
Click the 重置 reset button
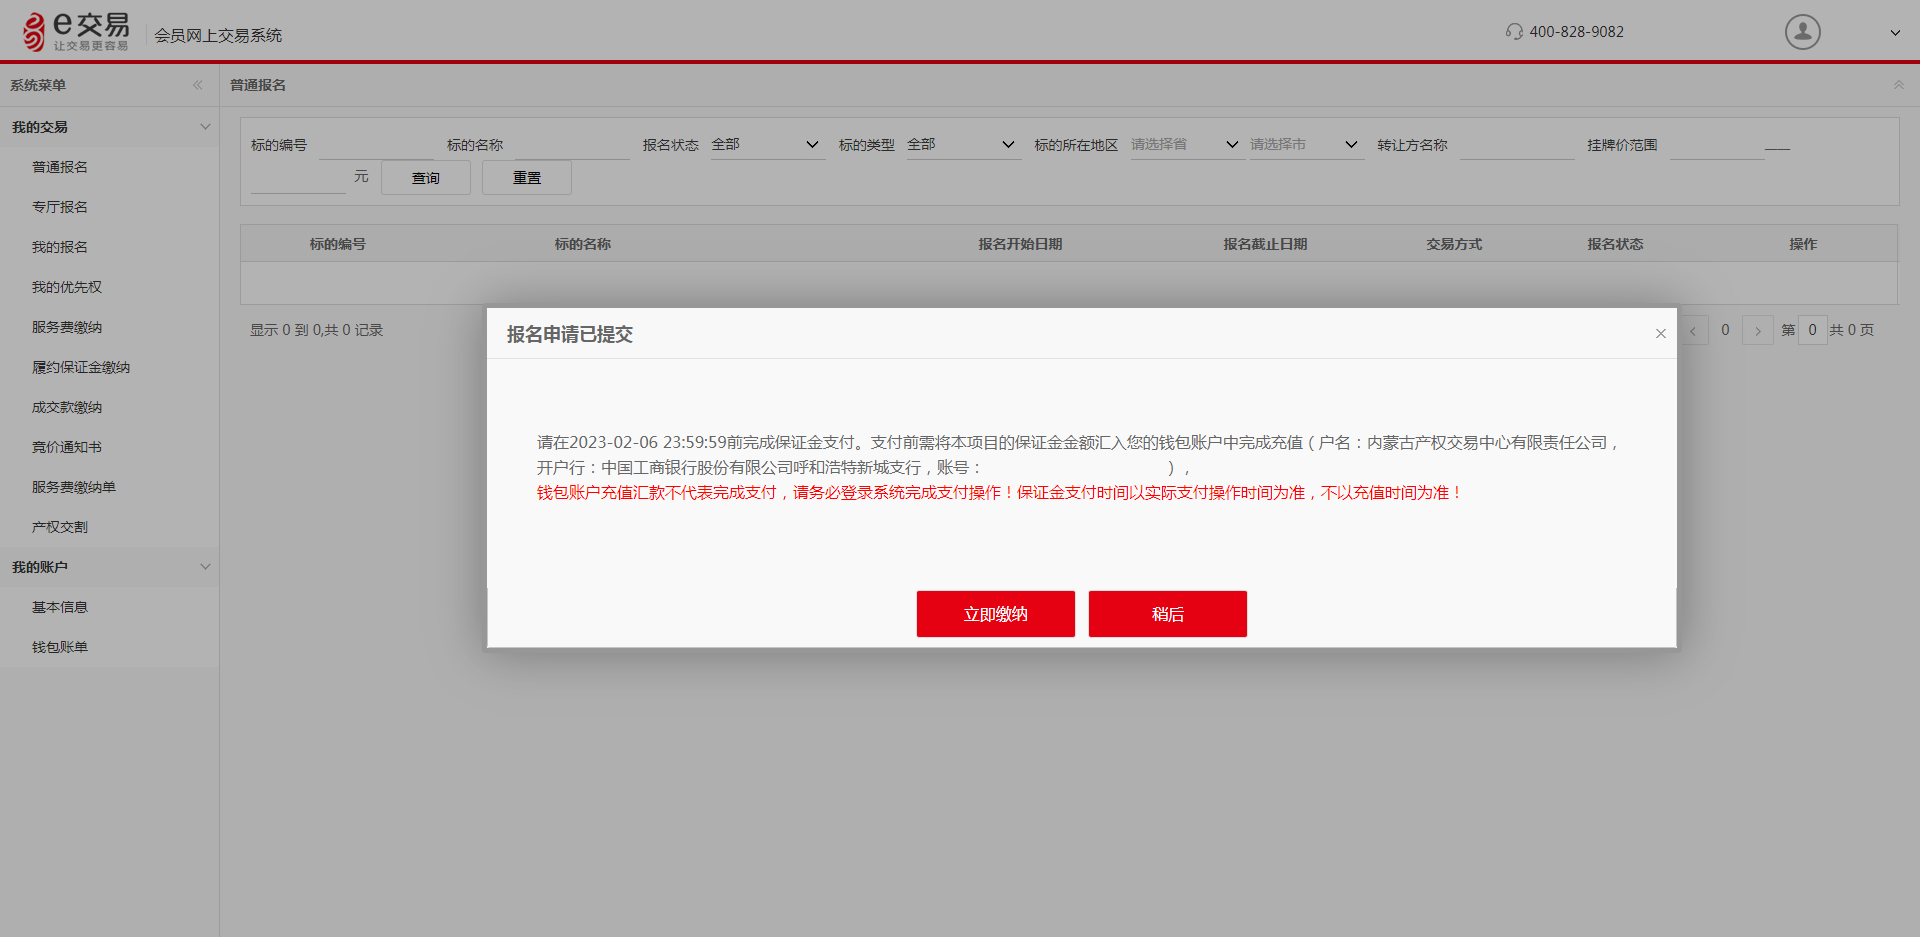coord(527,178)
